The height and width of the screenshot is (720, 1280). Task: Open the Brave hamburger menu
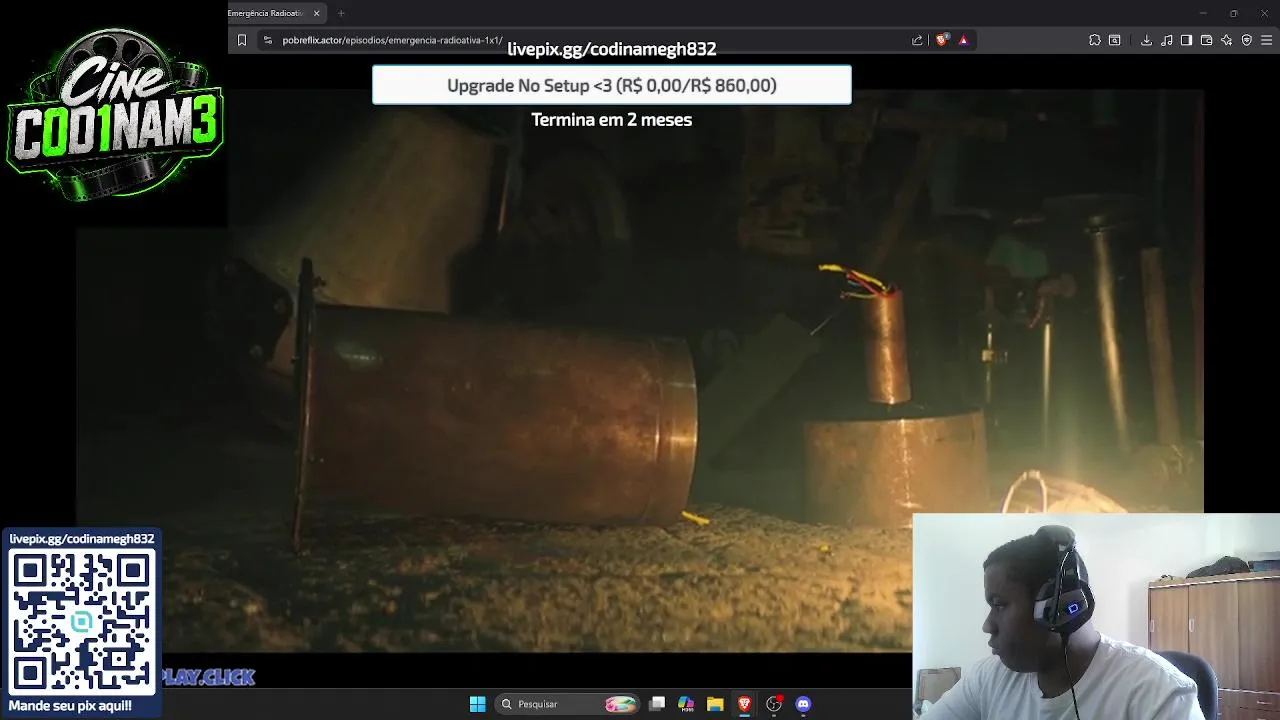(x=1267, y=40)
